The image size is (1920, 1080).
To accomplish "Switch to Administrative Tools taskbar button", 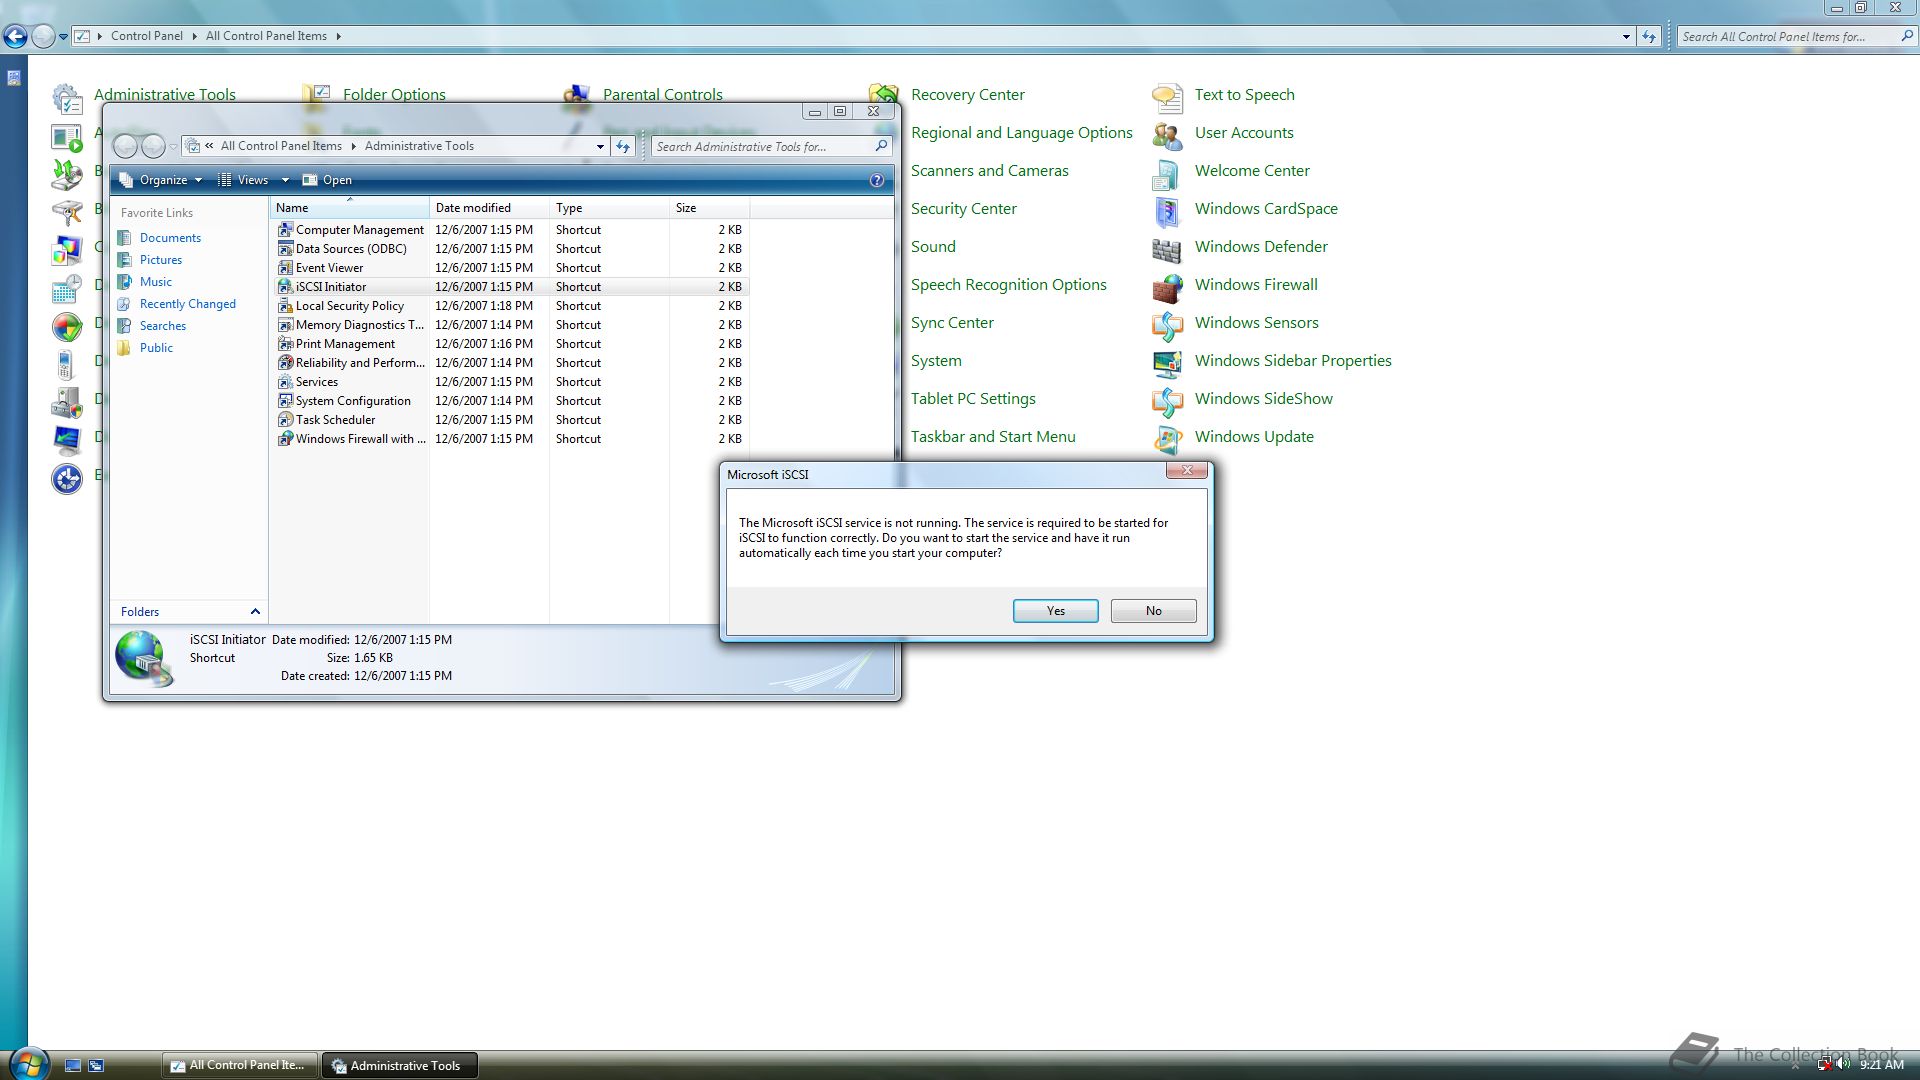I will (x=400, y=1066).
